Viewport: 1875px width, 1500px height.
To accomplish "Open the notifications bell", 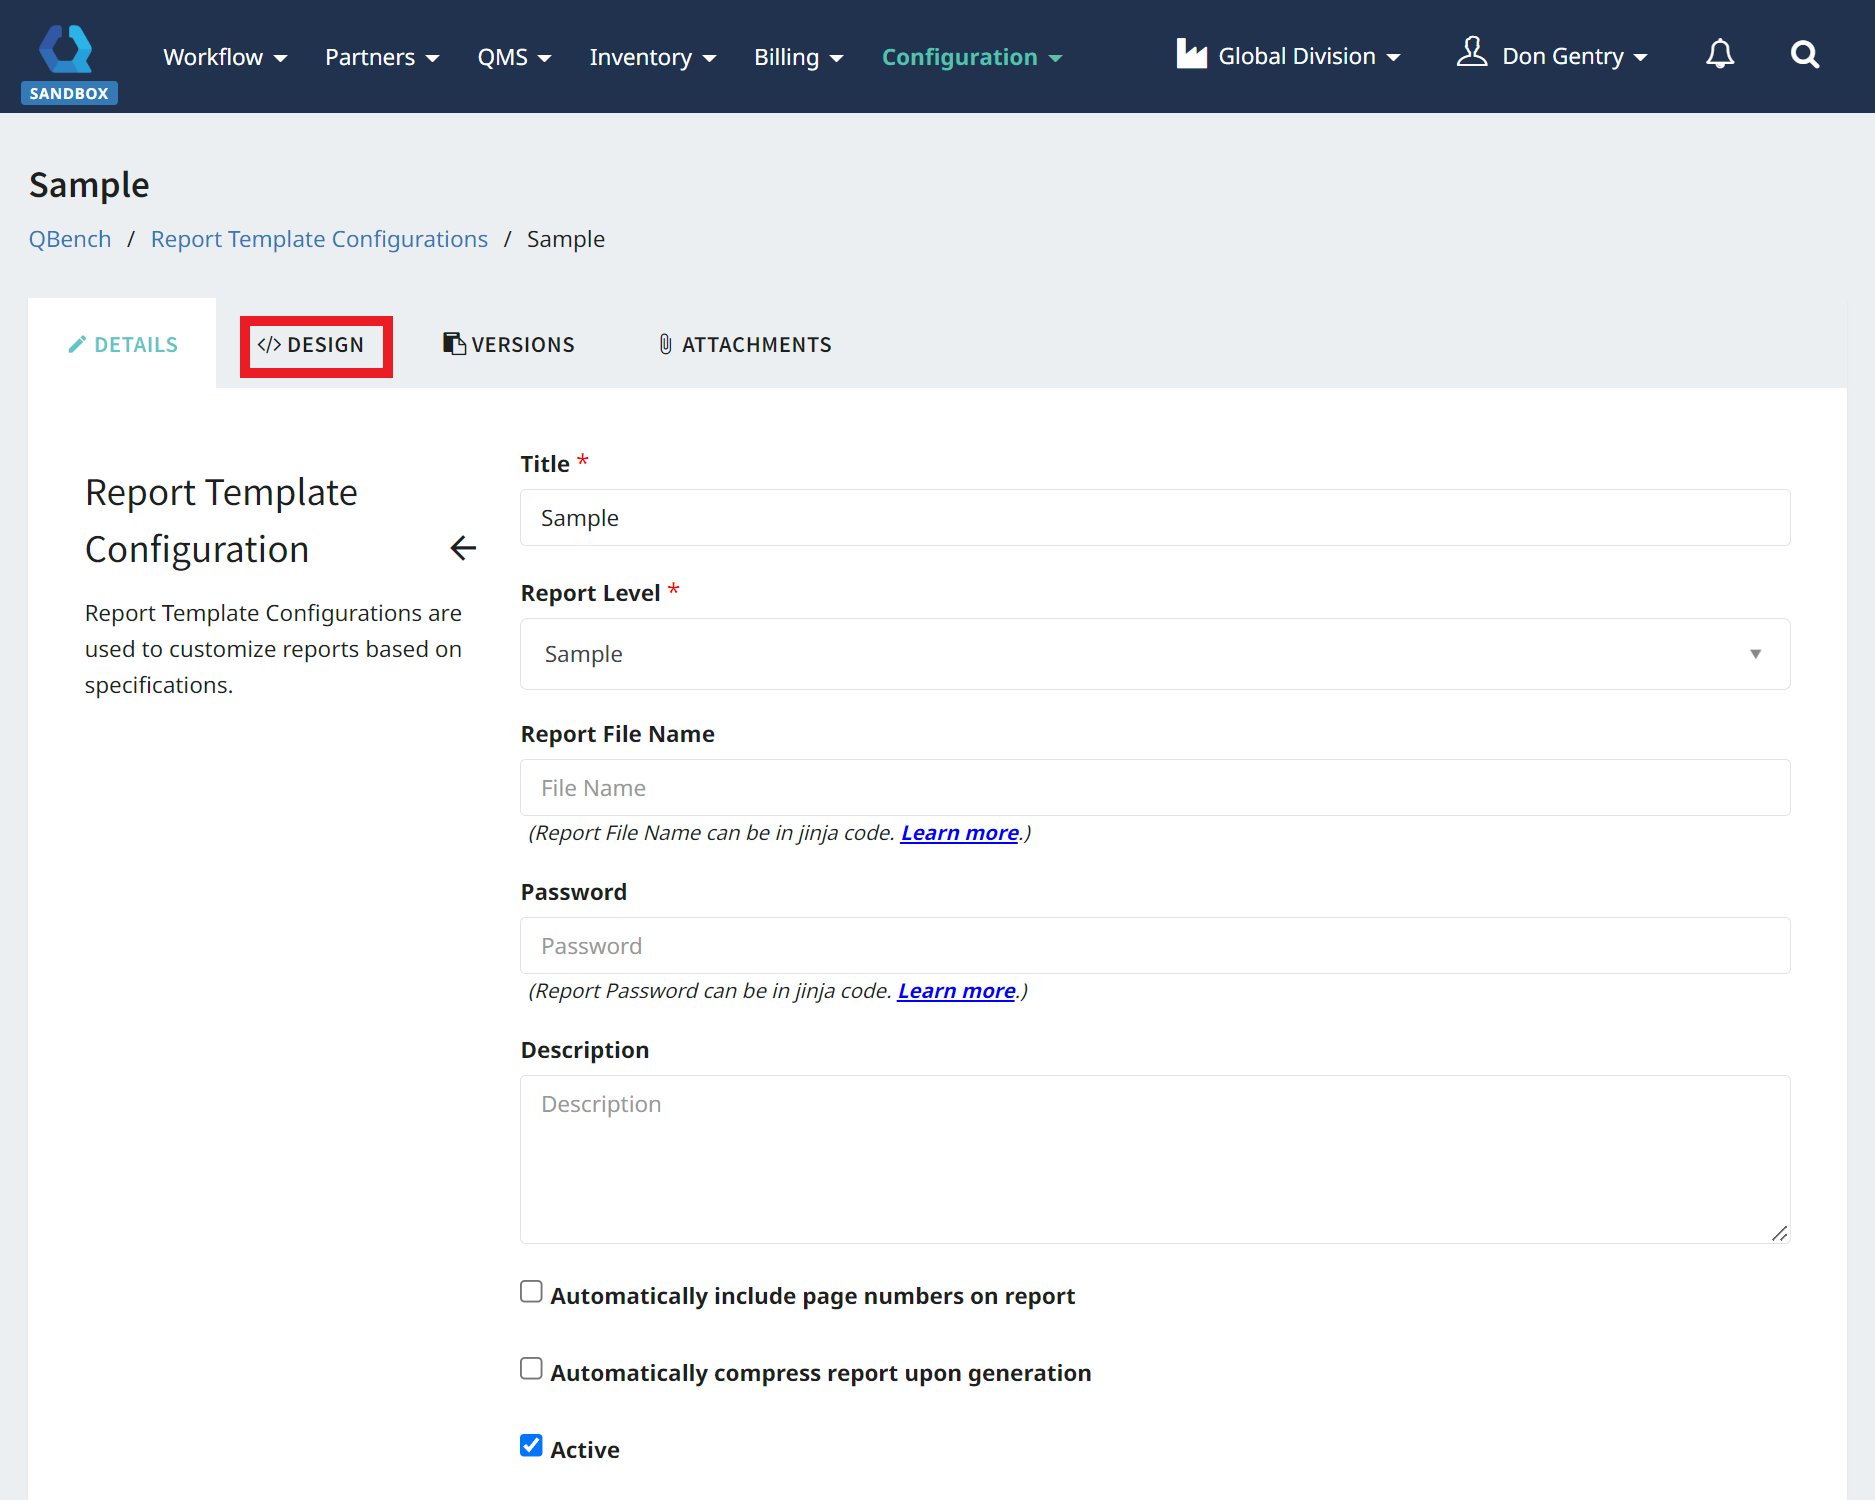I will (1719, 55).
